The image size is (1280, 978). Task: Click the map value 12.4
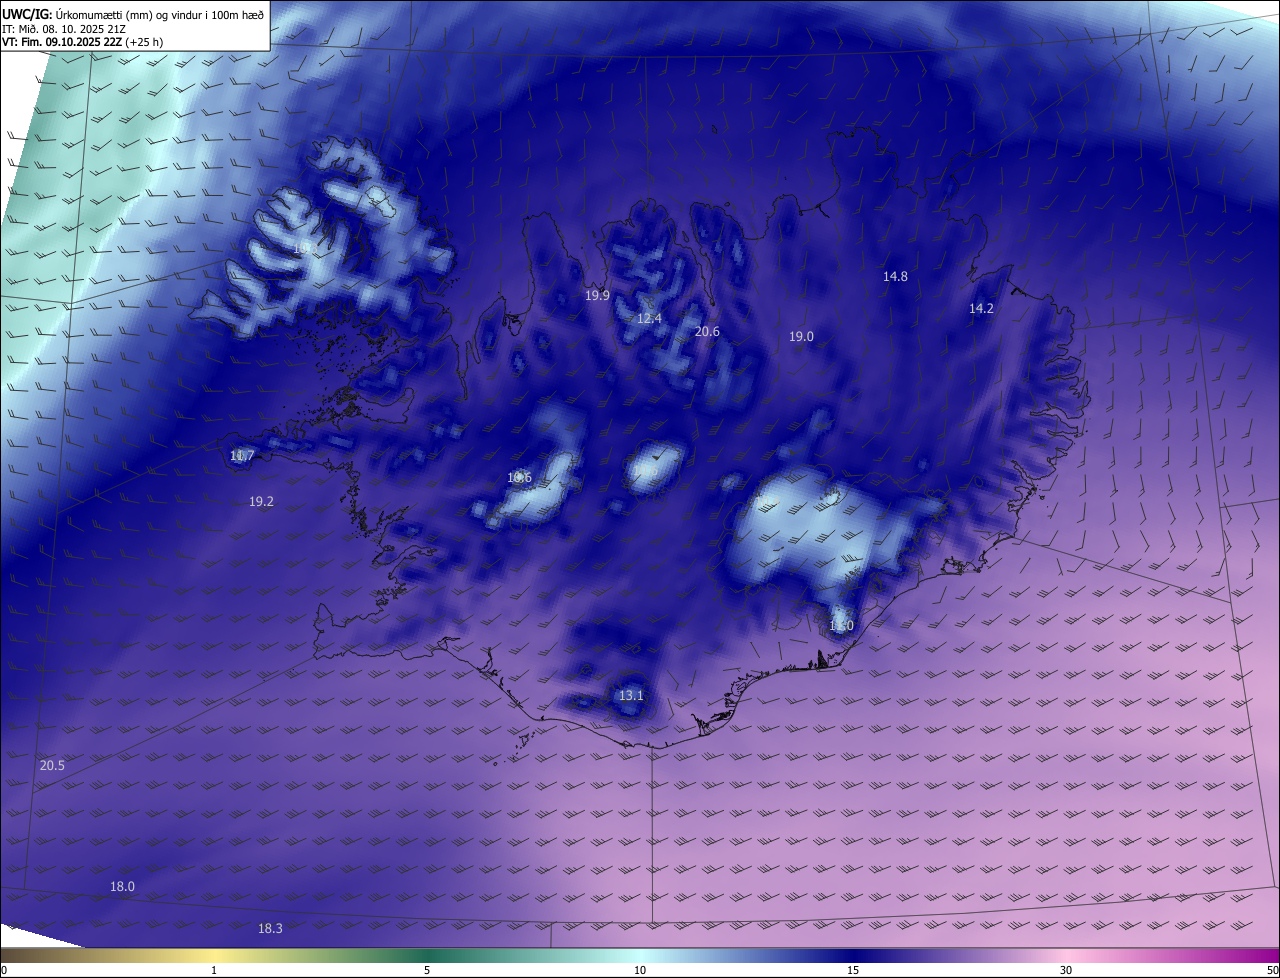649,318
